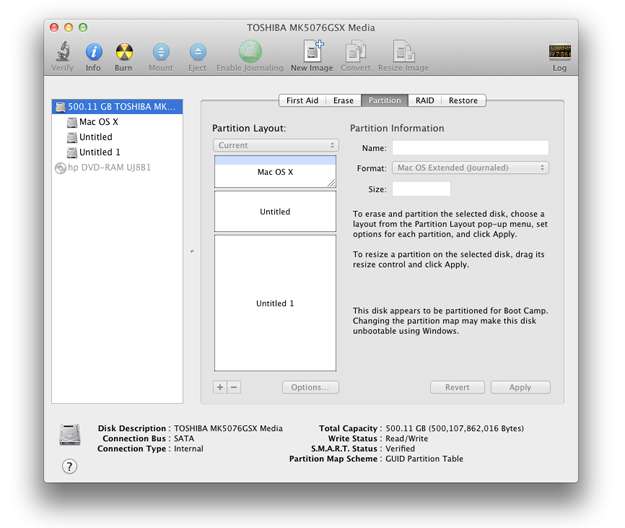
Task: Click the Enable Journaling icon
Action: click(x=249, y=52)
